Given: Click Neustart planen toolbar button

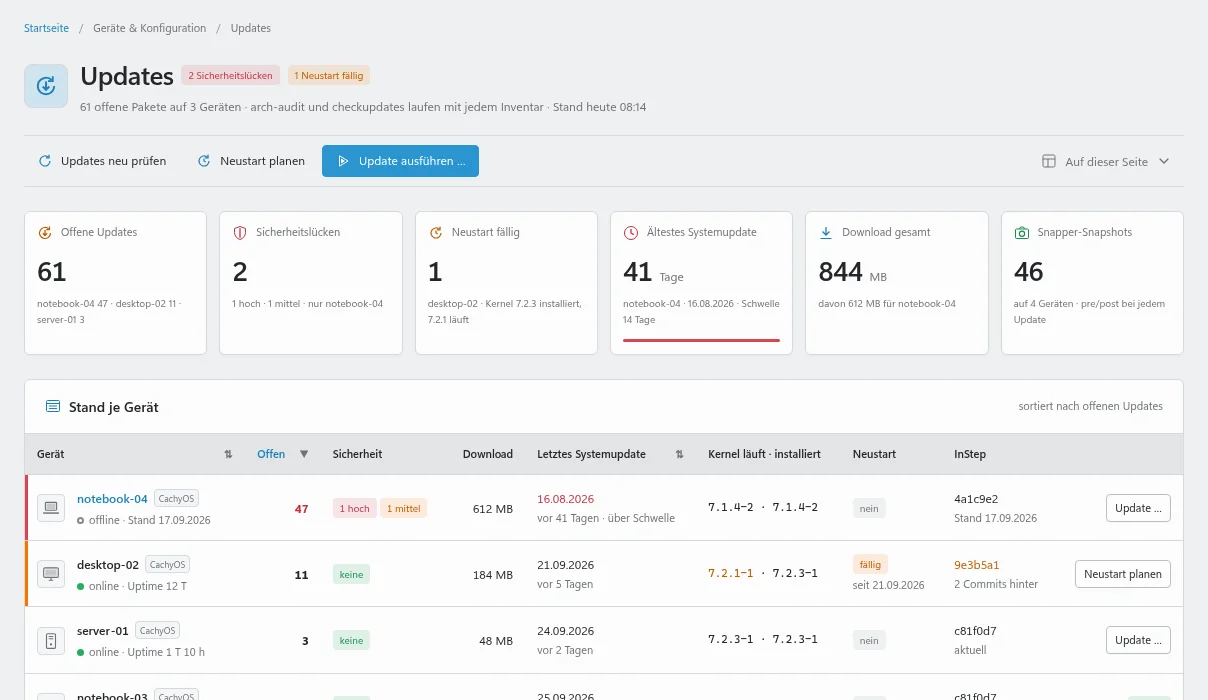Looking at the screenshot, I should [251, 161].
